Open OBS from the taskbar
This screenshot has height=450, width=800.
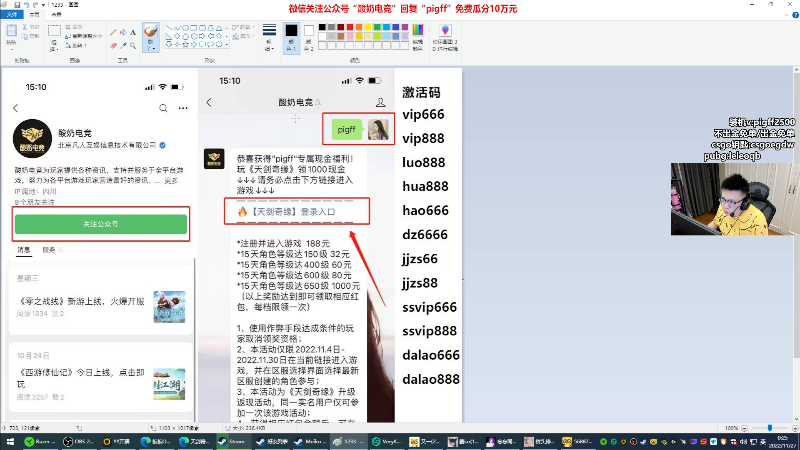click(x=79, y=442)
